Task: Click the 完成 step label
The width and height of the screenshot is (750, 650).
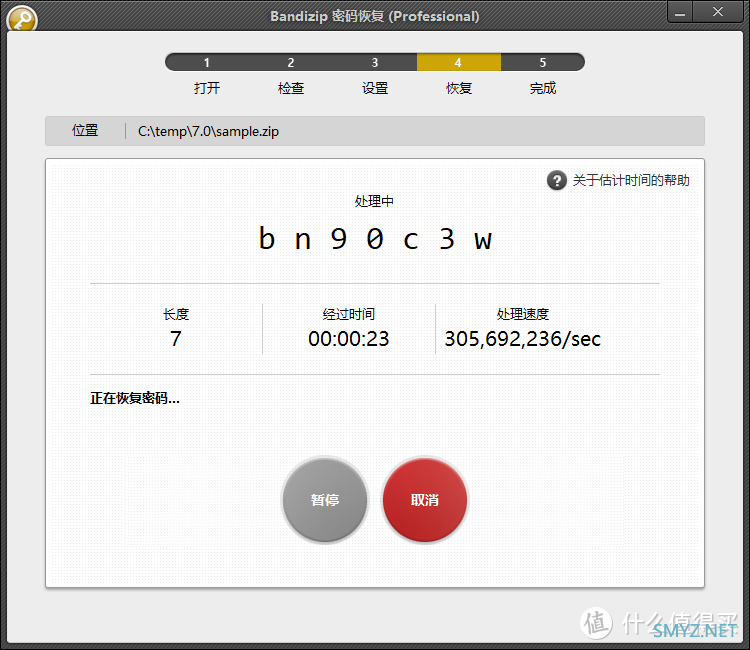Action: [x=543, y=88]
